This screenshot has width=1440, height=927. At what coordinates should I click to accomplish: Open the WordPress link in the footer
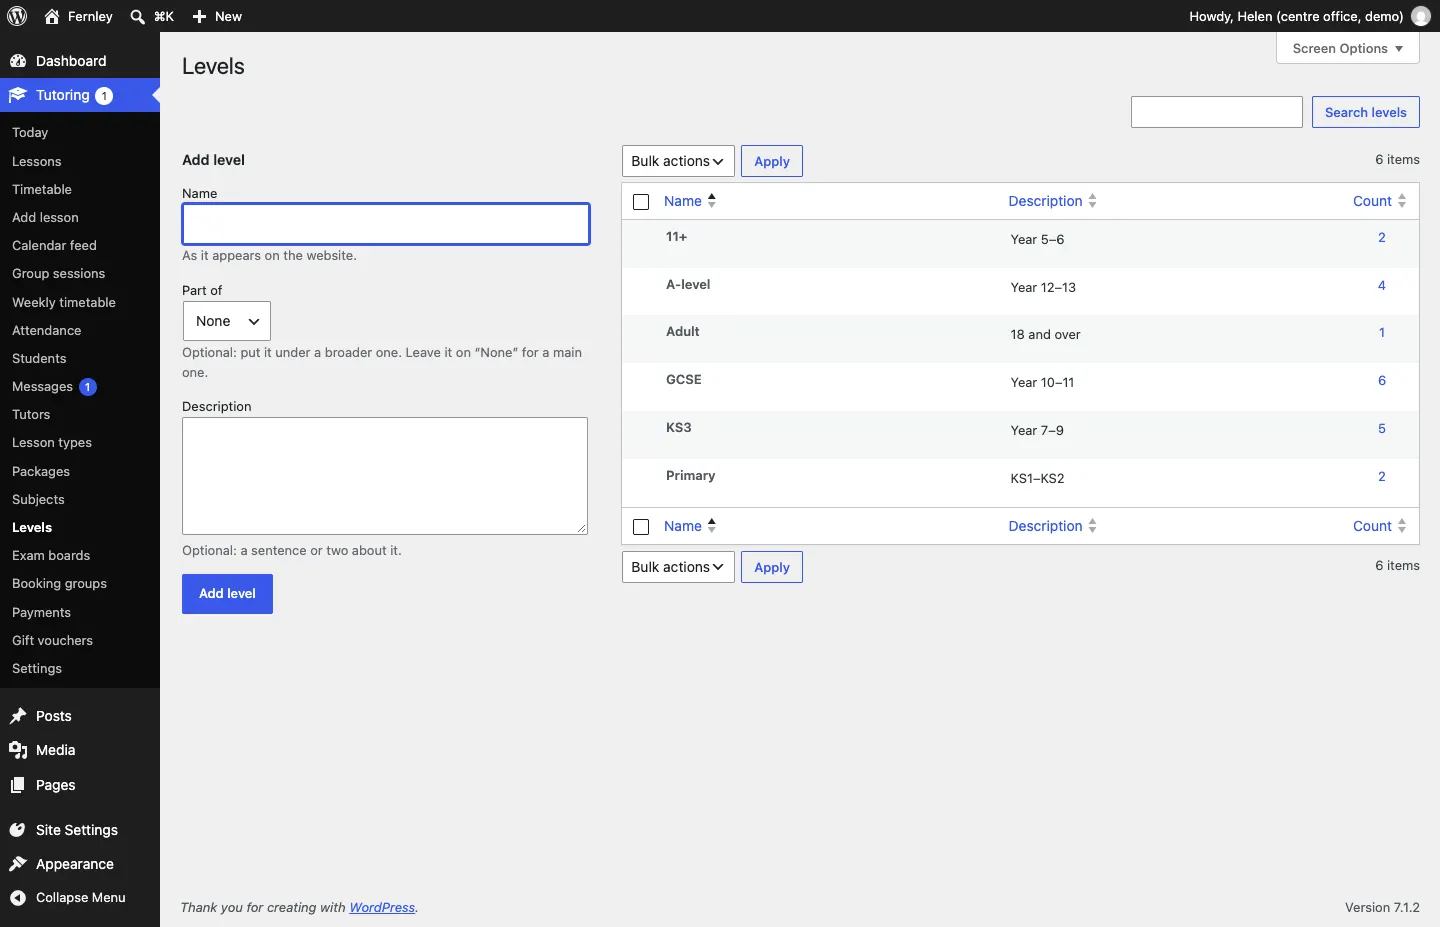click(x=382, y=908)
